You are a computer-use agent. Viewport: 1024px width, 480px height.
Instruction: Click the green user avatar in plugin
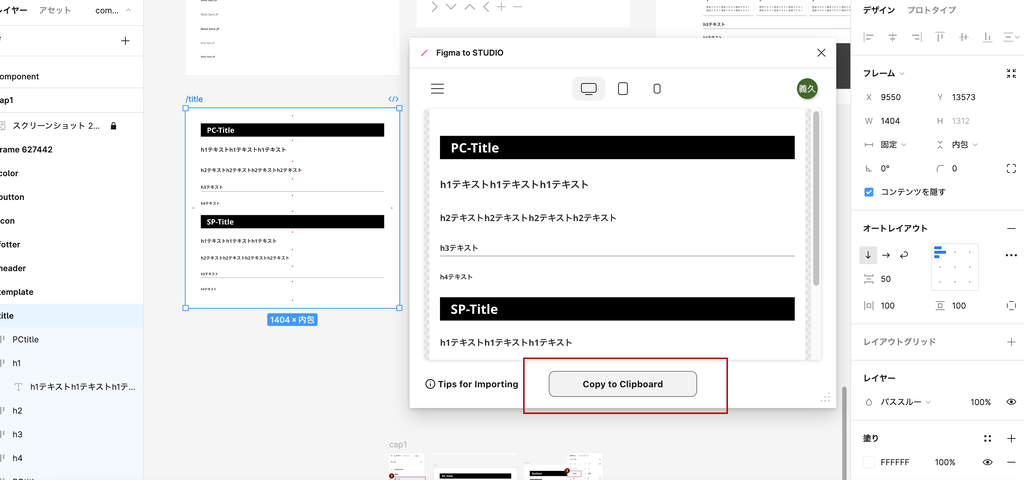pyautogui.click(x=807, y=89)
